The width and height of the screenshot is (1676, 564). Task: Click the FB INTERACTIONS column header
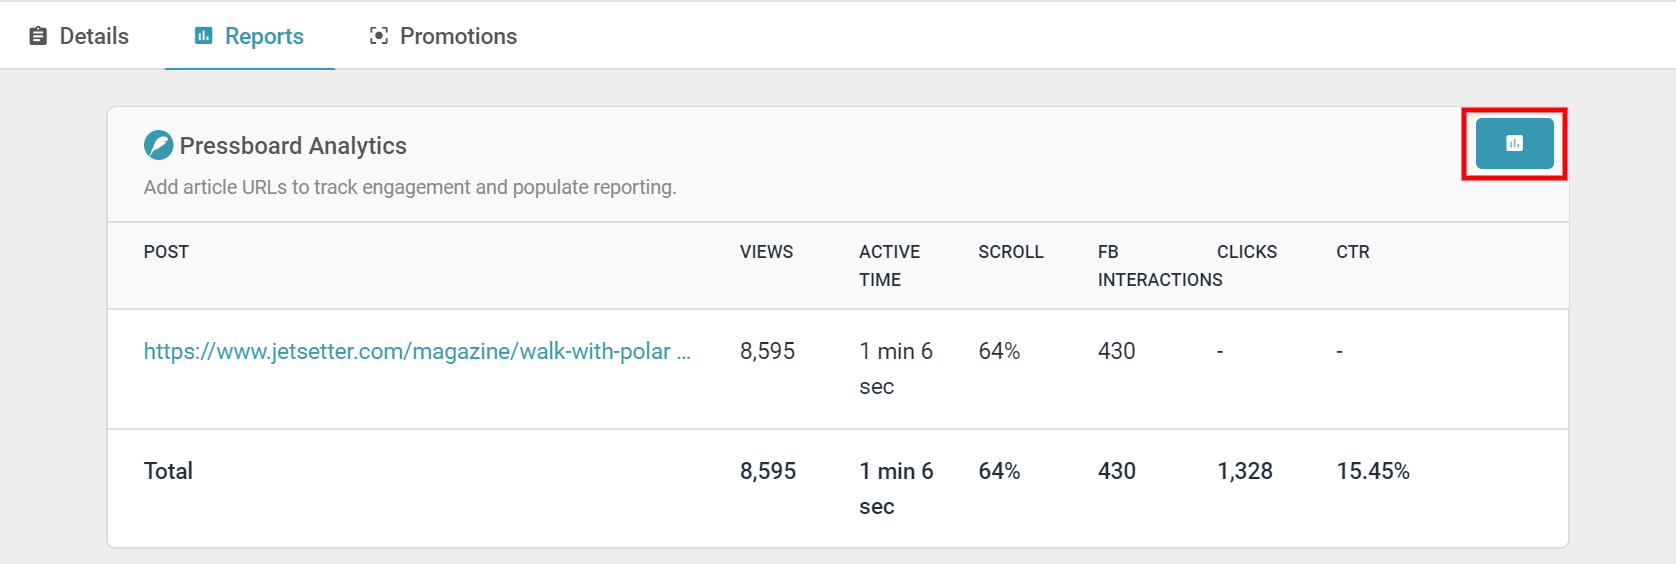tap(1160, 266)
